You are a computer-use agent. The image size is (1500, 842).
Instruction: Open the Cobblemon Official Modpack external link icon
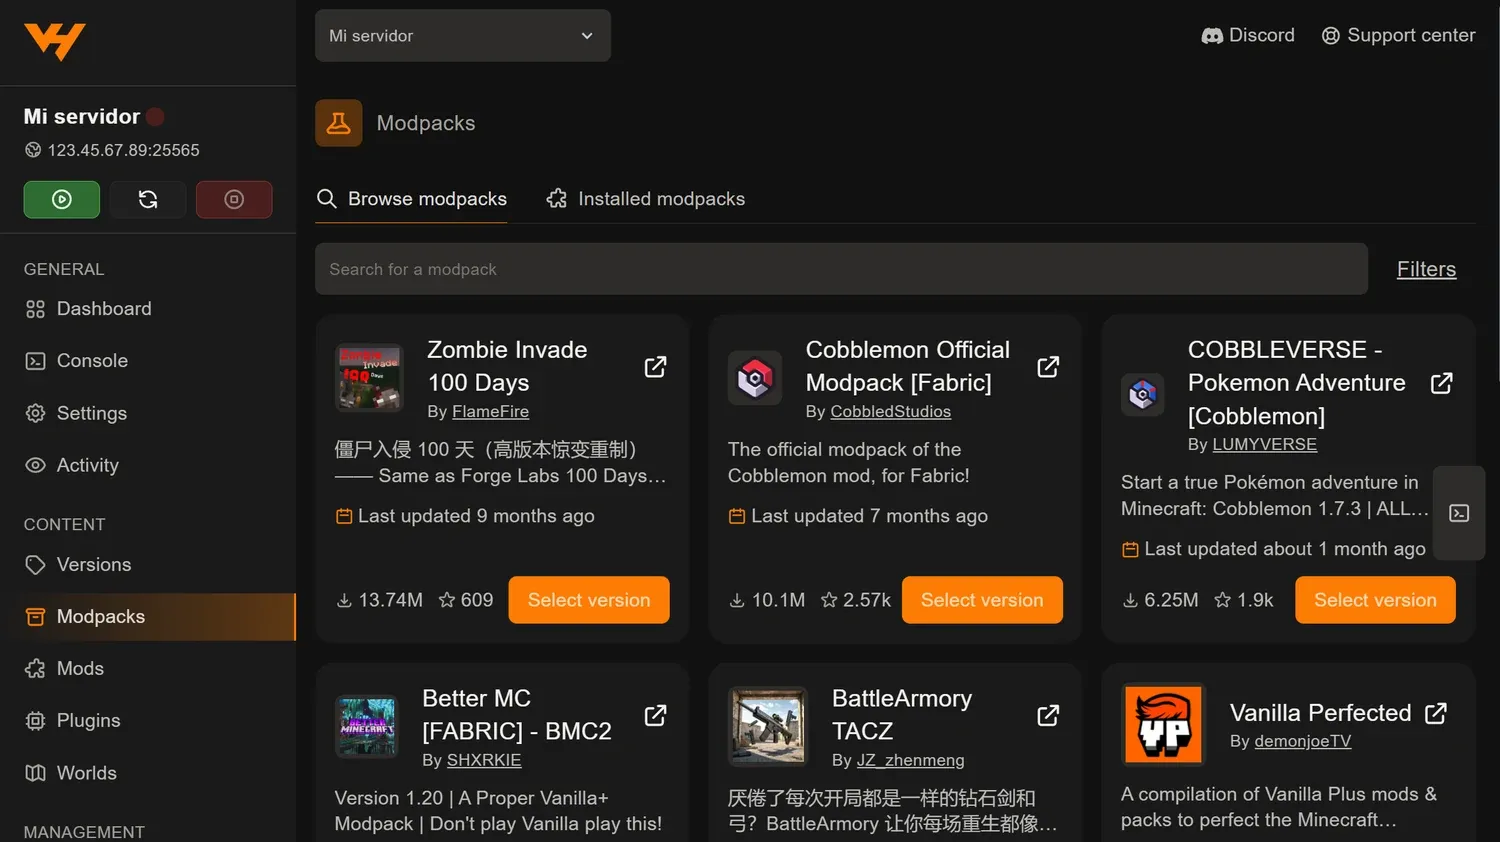(x=1048, y=367)
